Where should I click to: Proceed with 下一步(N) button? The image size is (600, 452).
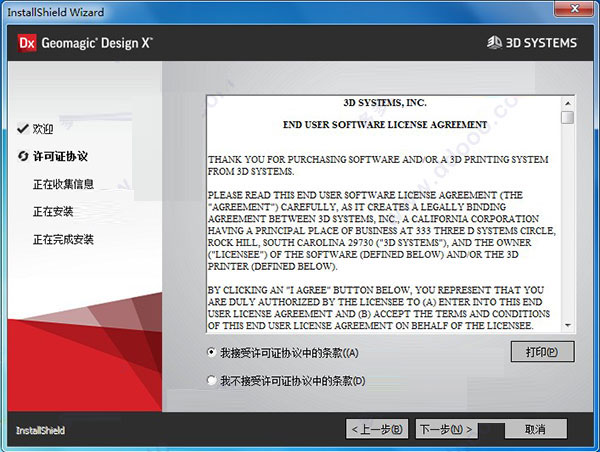click(x=446, y=429)
